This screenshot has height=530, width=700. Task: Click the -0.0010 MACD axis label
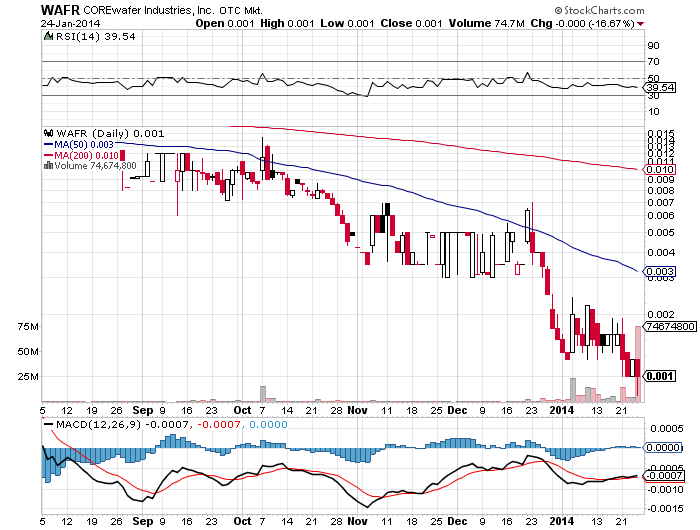click(665, 489)
